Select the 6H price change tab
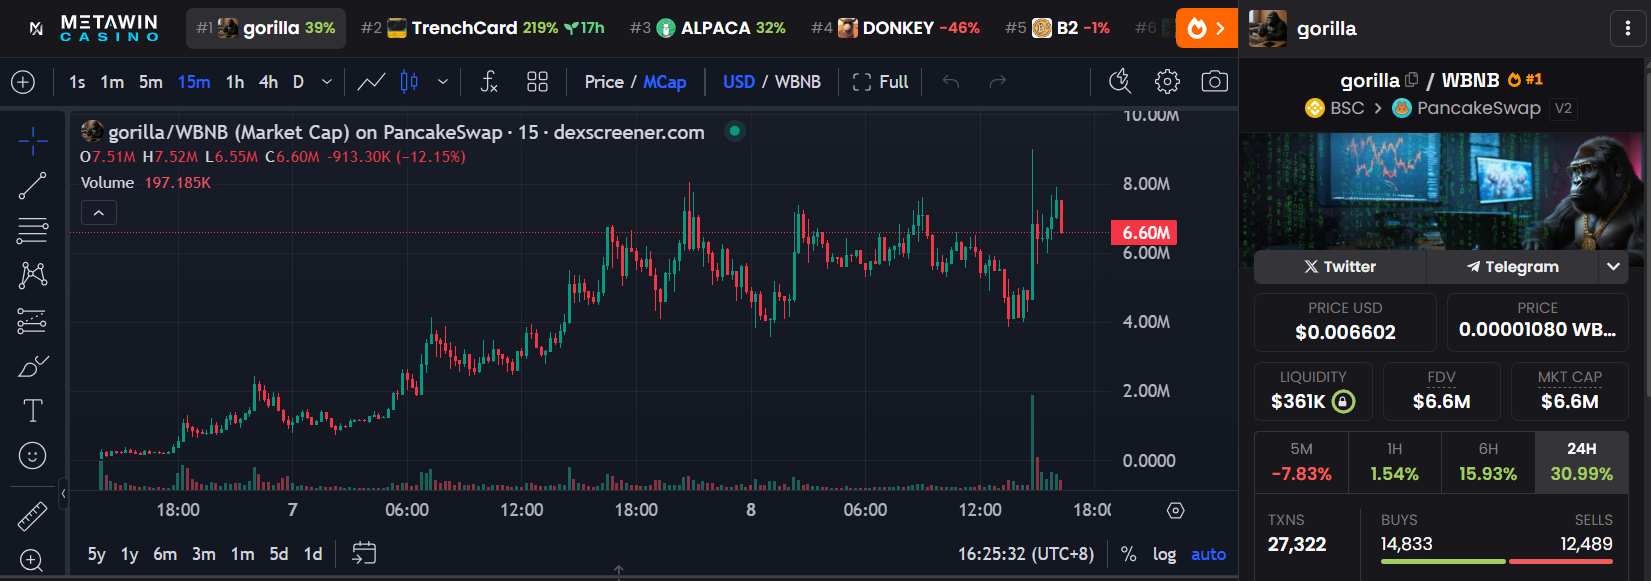1651x581 pixels. tap(1488, 462)
